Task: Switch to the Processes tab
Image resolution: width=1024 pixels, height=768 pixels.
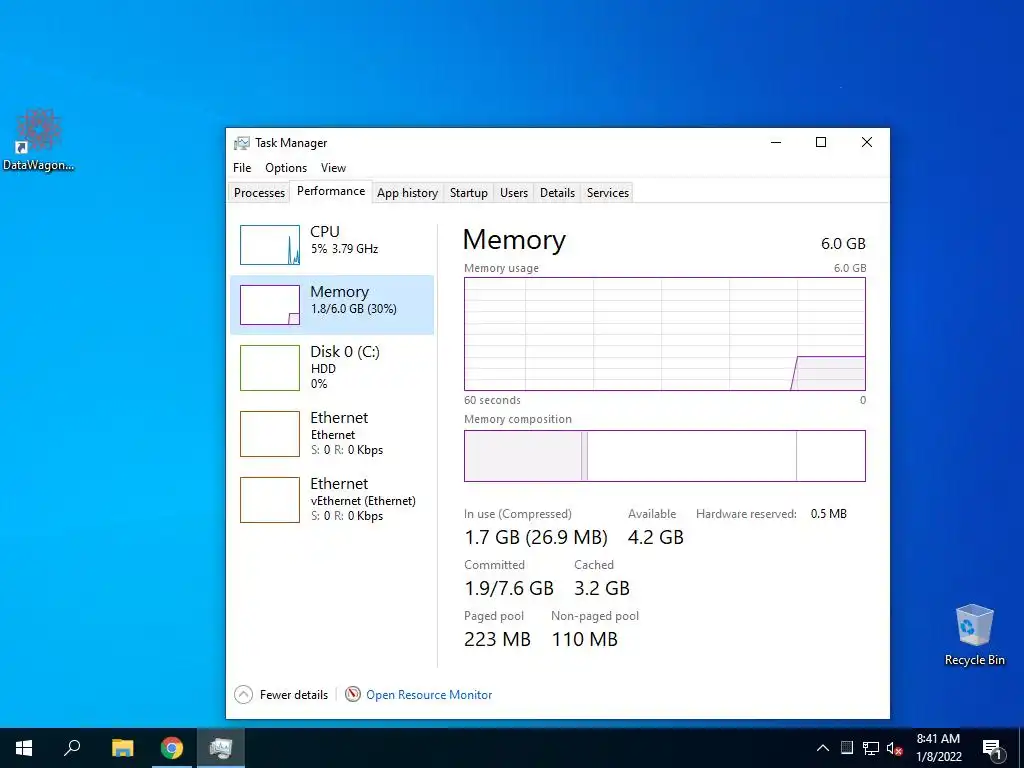Action: [259, 193]
